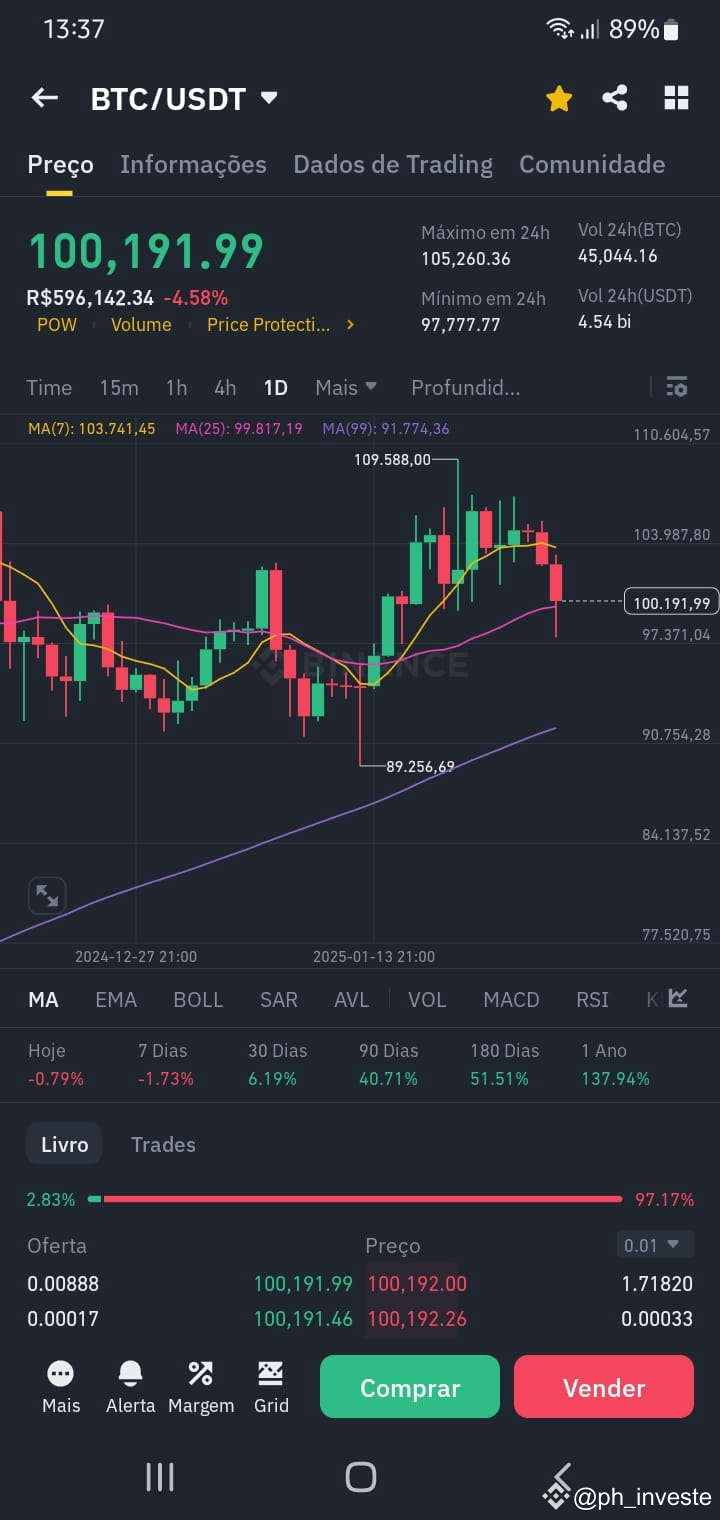Expand the Mais timeframe dropdown
This screenshot has height=1520, width=720.
[345, 387]
